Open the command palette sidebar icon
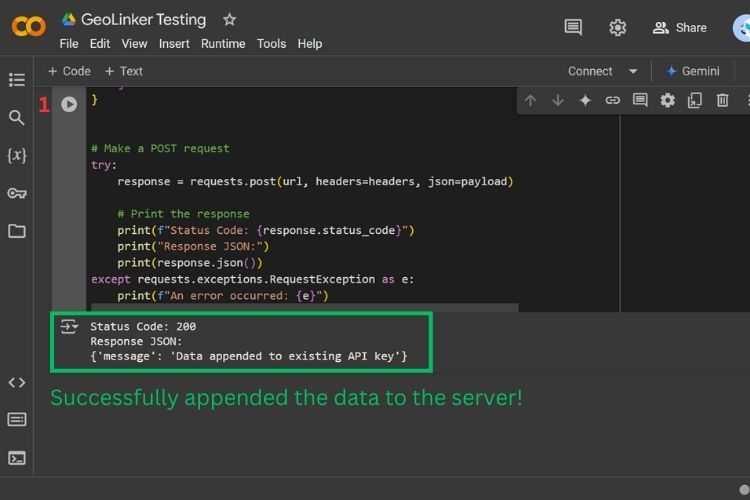The image size is (750, 500). 17,420
